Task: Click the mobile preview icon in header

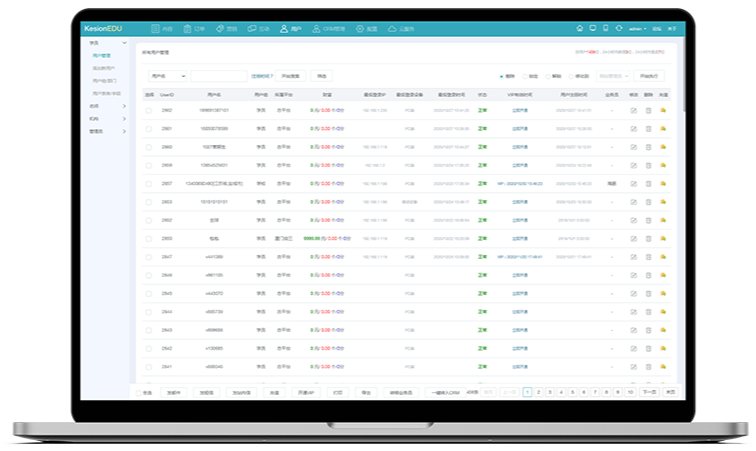Action: click(606, 29)
